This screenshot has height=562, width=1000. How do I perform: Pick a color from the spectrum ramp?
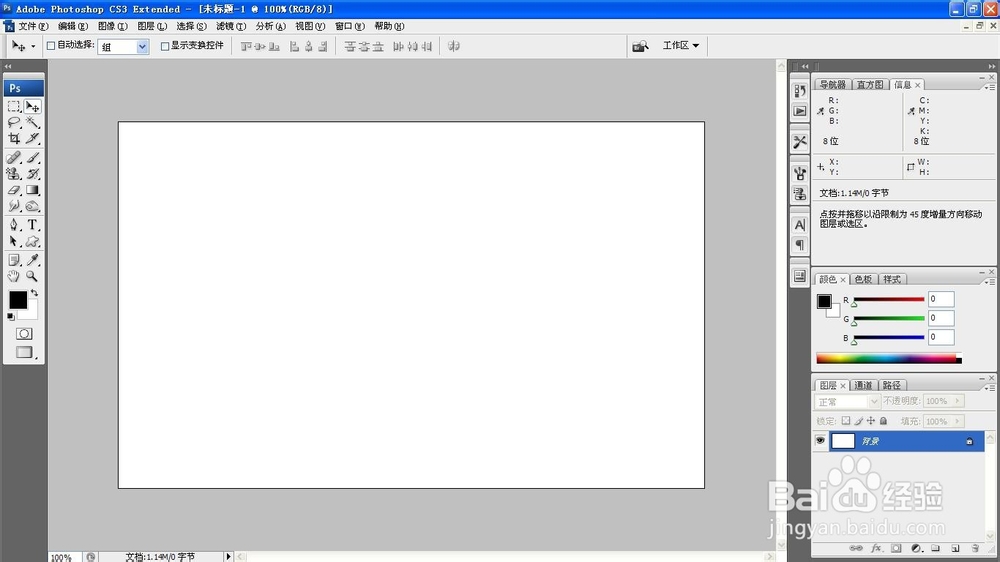point(888,359)
